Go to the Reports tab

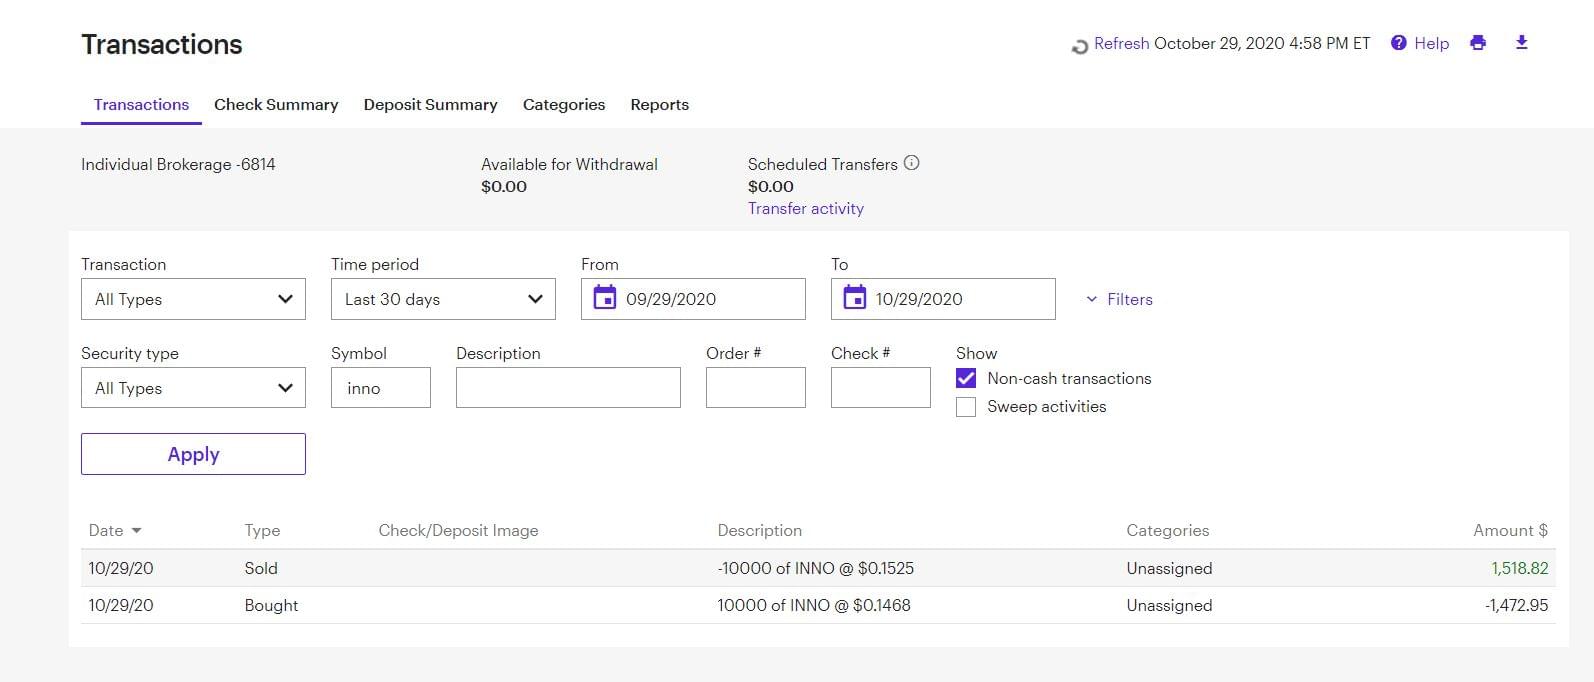point(659,105)
